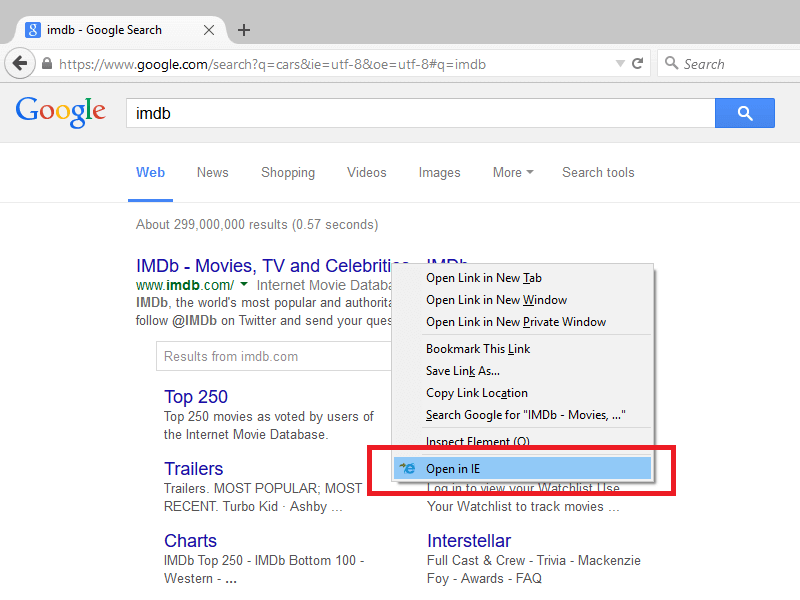800x600 pixels.
Task: Expand the More dropdown
Action: 513,172
